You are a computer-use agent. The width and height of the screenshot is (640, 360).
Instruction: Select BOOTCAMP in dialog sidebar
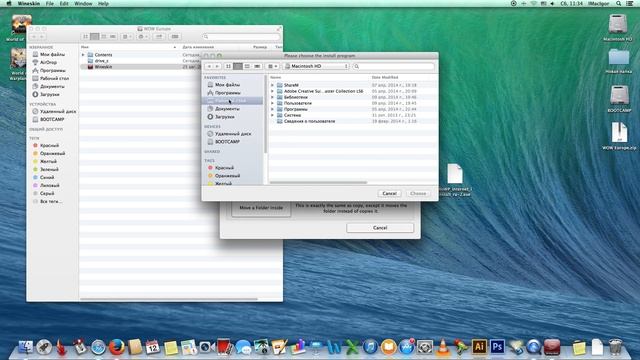pos(227,142)
